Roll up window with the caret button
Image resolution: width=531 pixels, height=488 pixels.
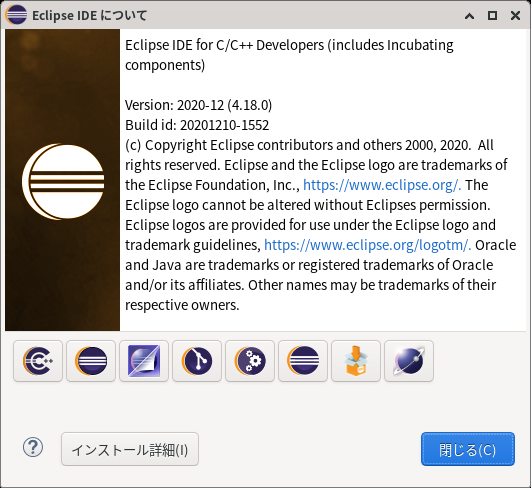(469, 16)
